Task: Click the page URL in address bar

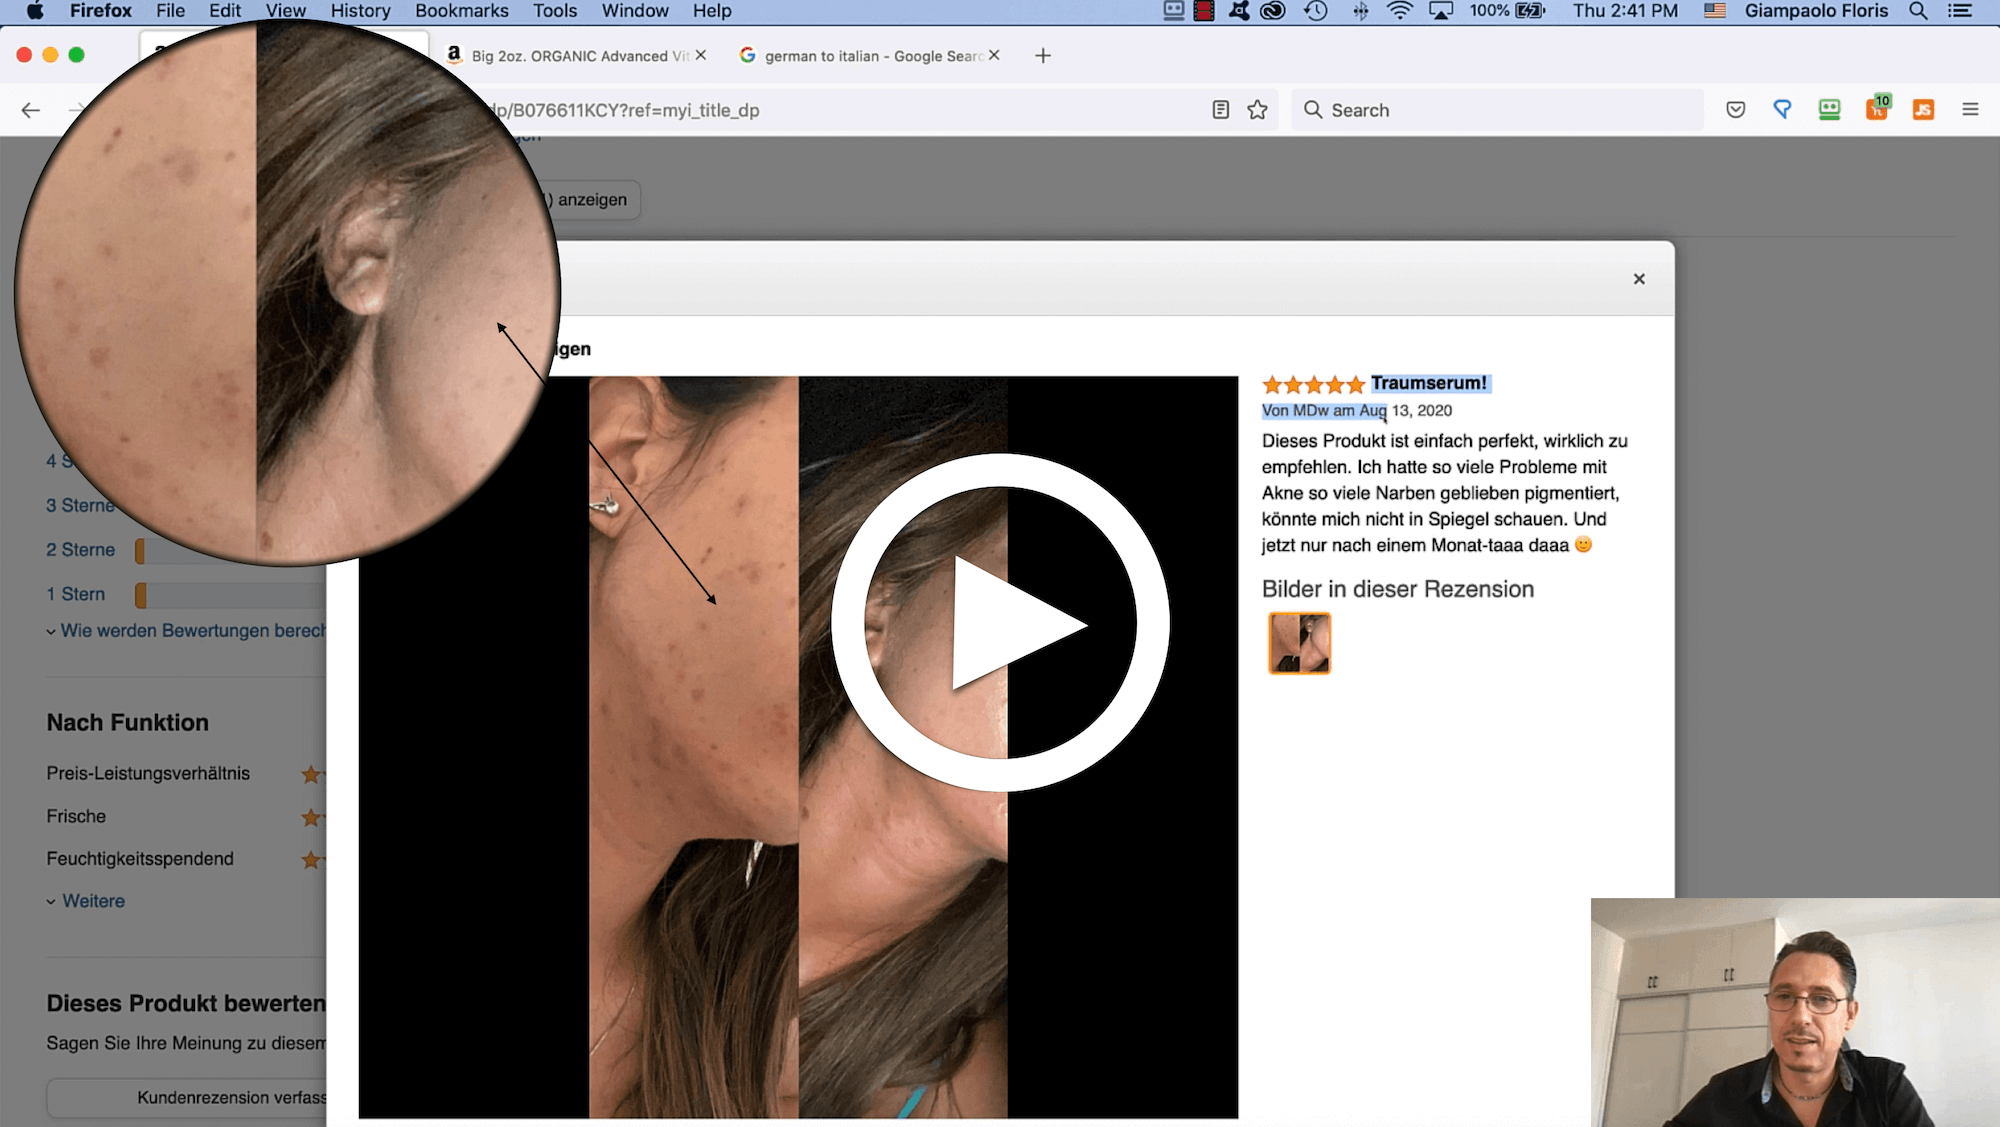Action: [x=626, y=110]
